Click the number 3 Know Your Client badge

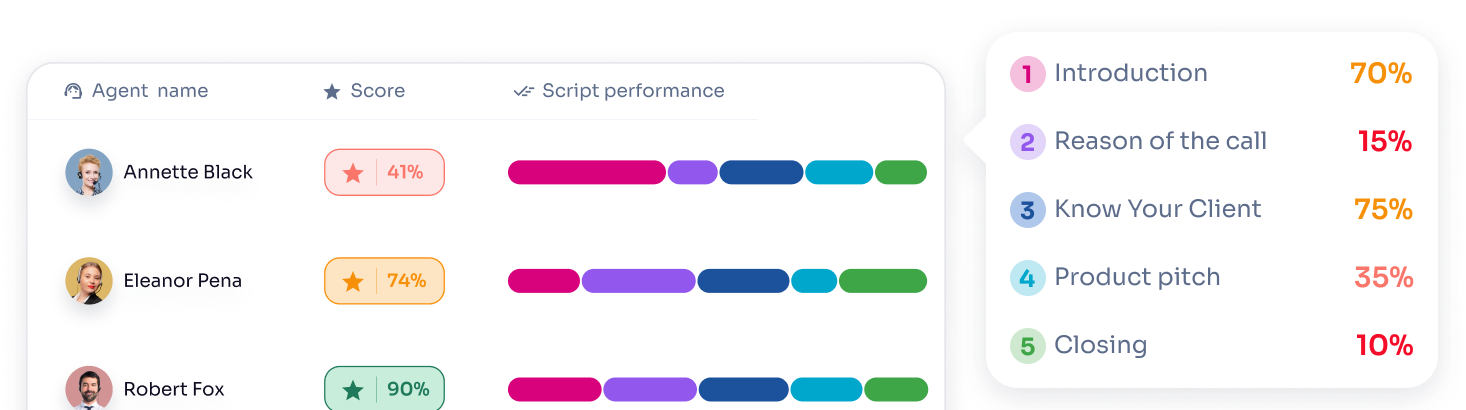pos(1027,210)
